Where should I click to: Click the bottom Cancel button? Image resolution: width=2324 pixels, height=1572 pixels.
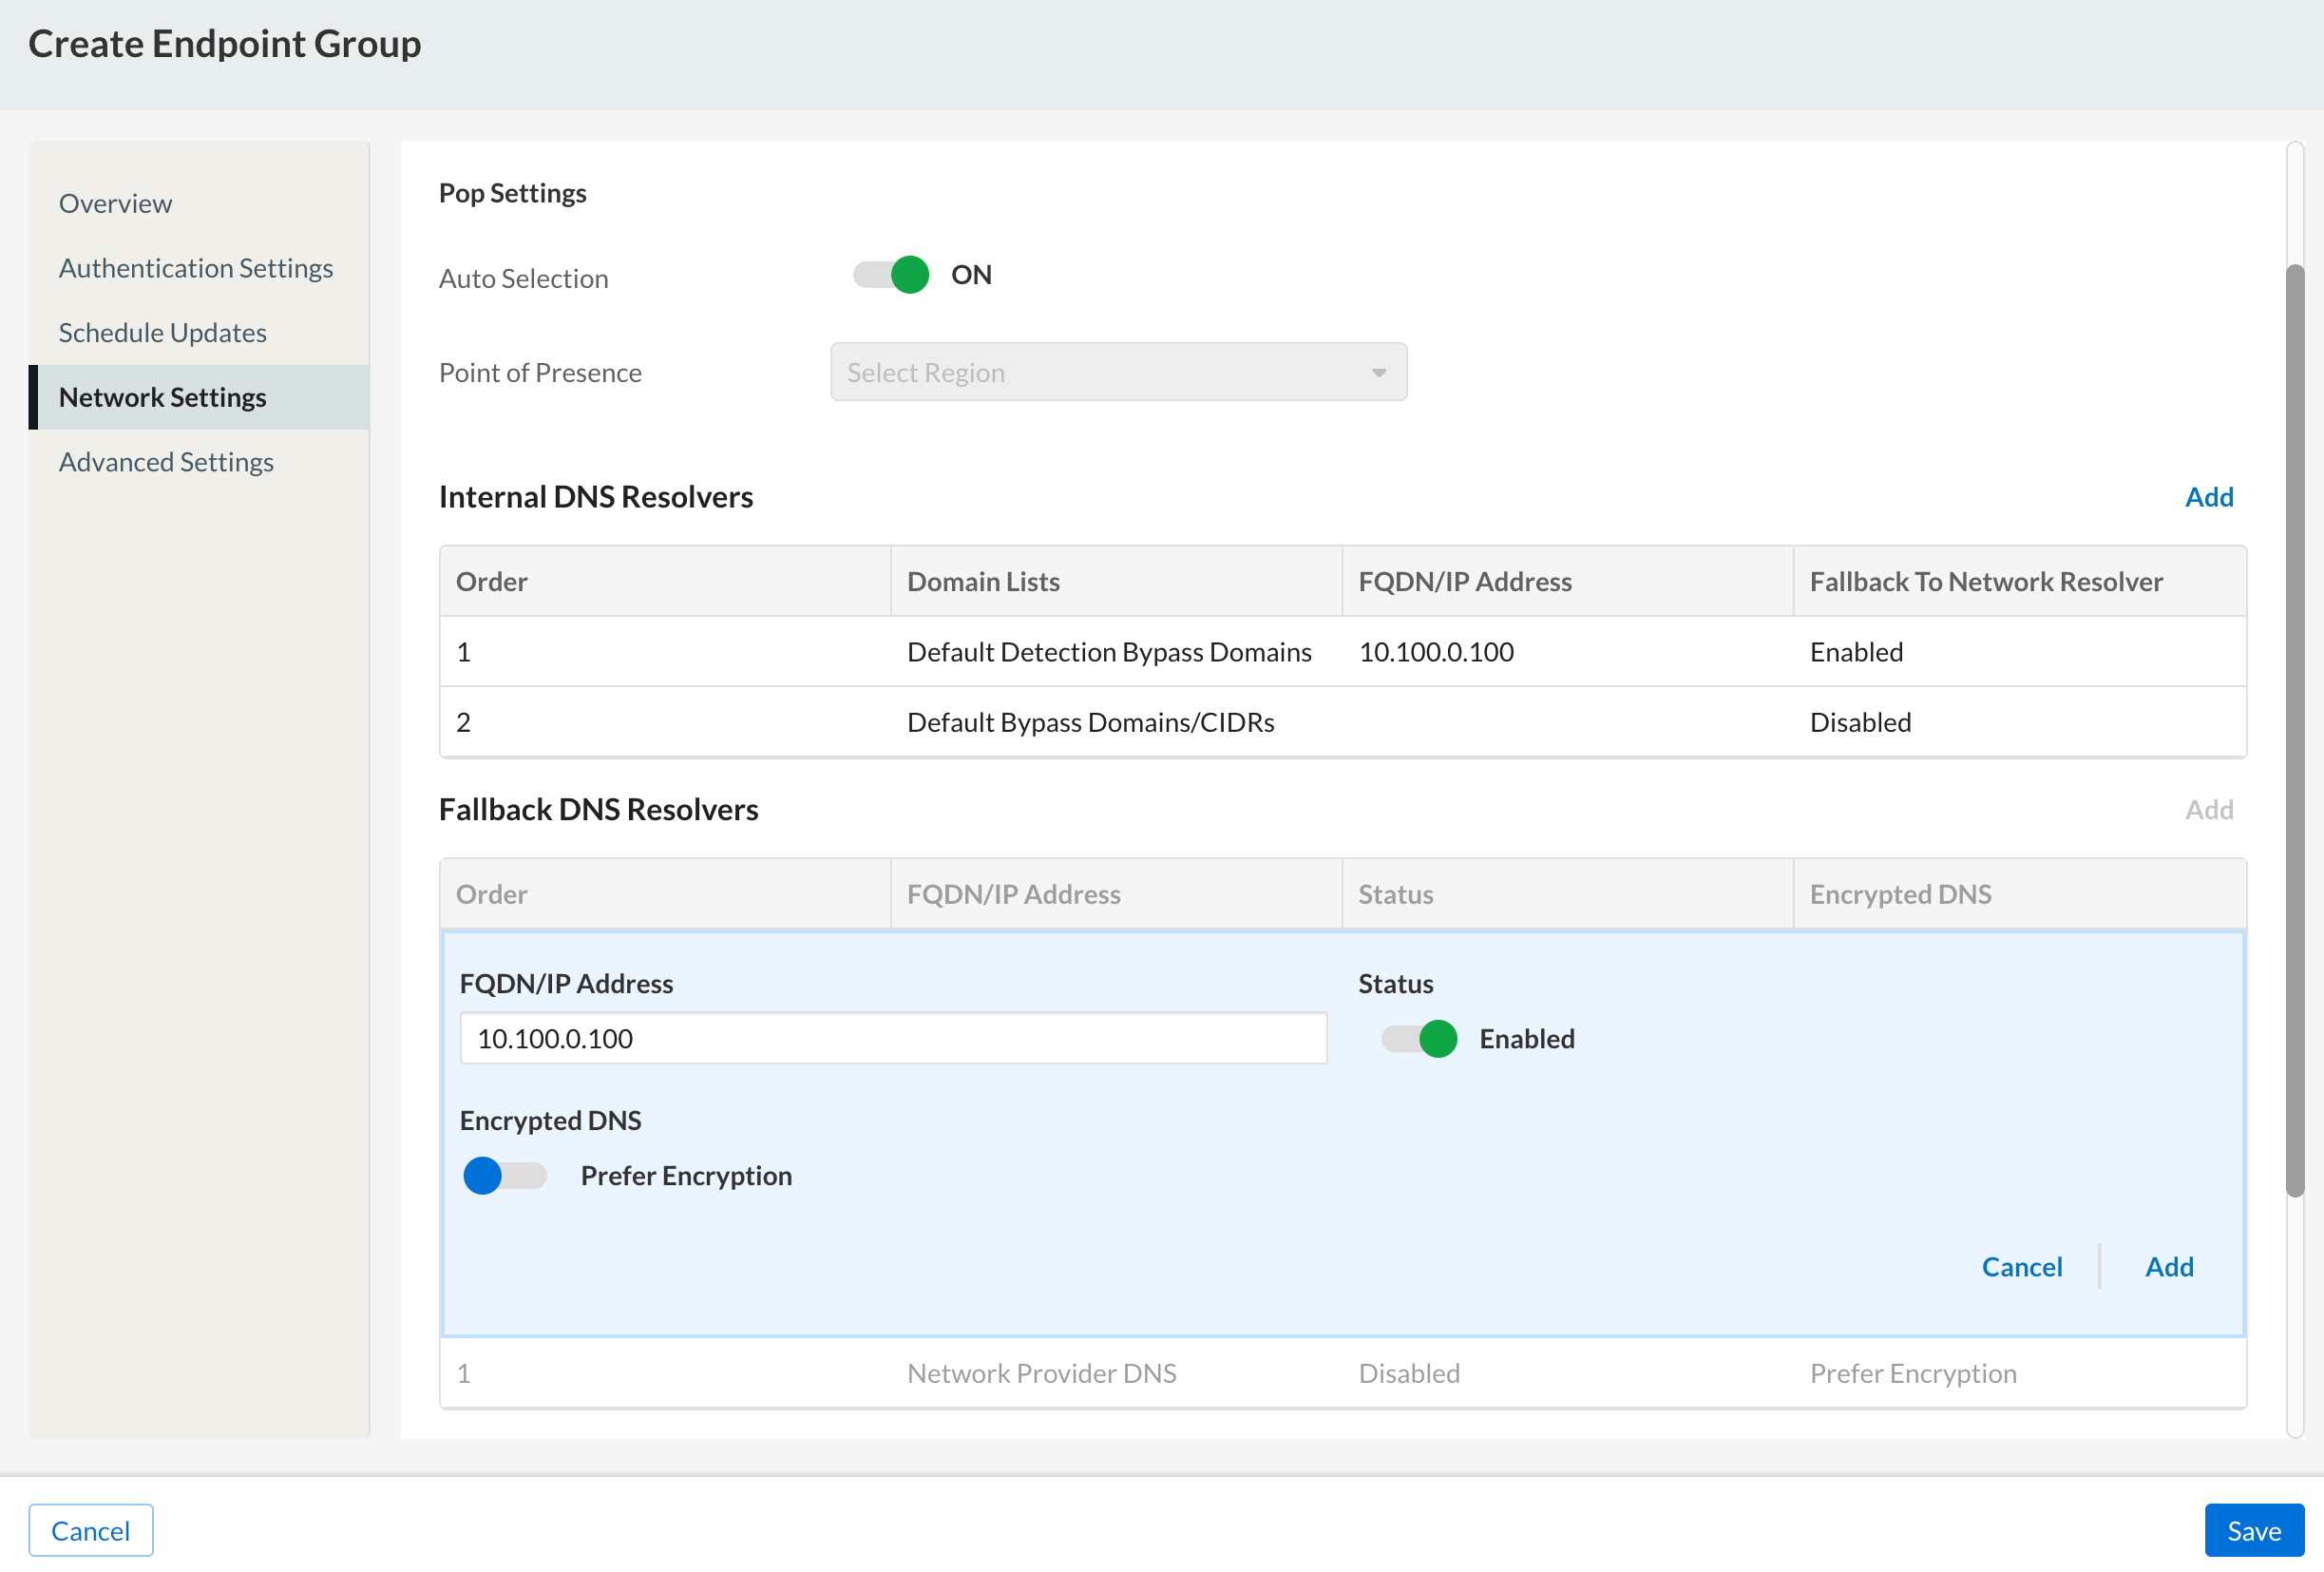(91, 1530)
